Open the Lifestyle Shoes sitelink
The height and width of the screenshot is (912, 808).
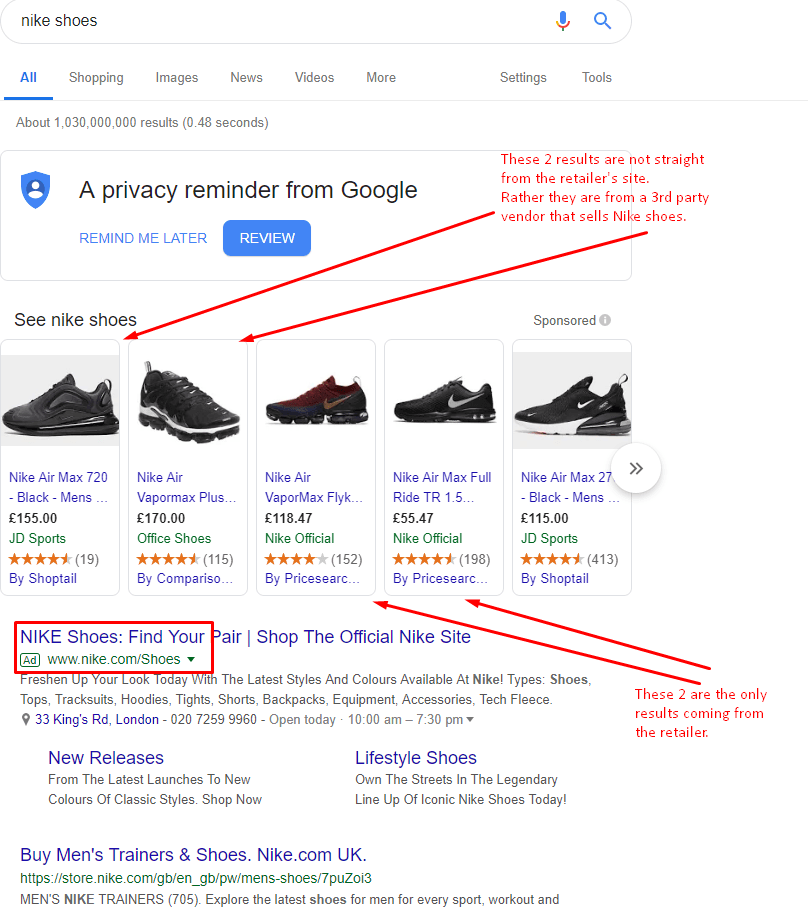click(416, 758)
